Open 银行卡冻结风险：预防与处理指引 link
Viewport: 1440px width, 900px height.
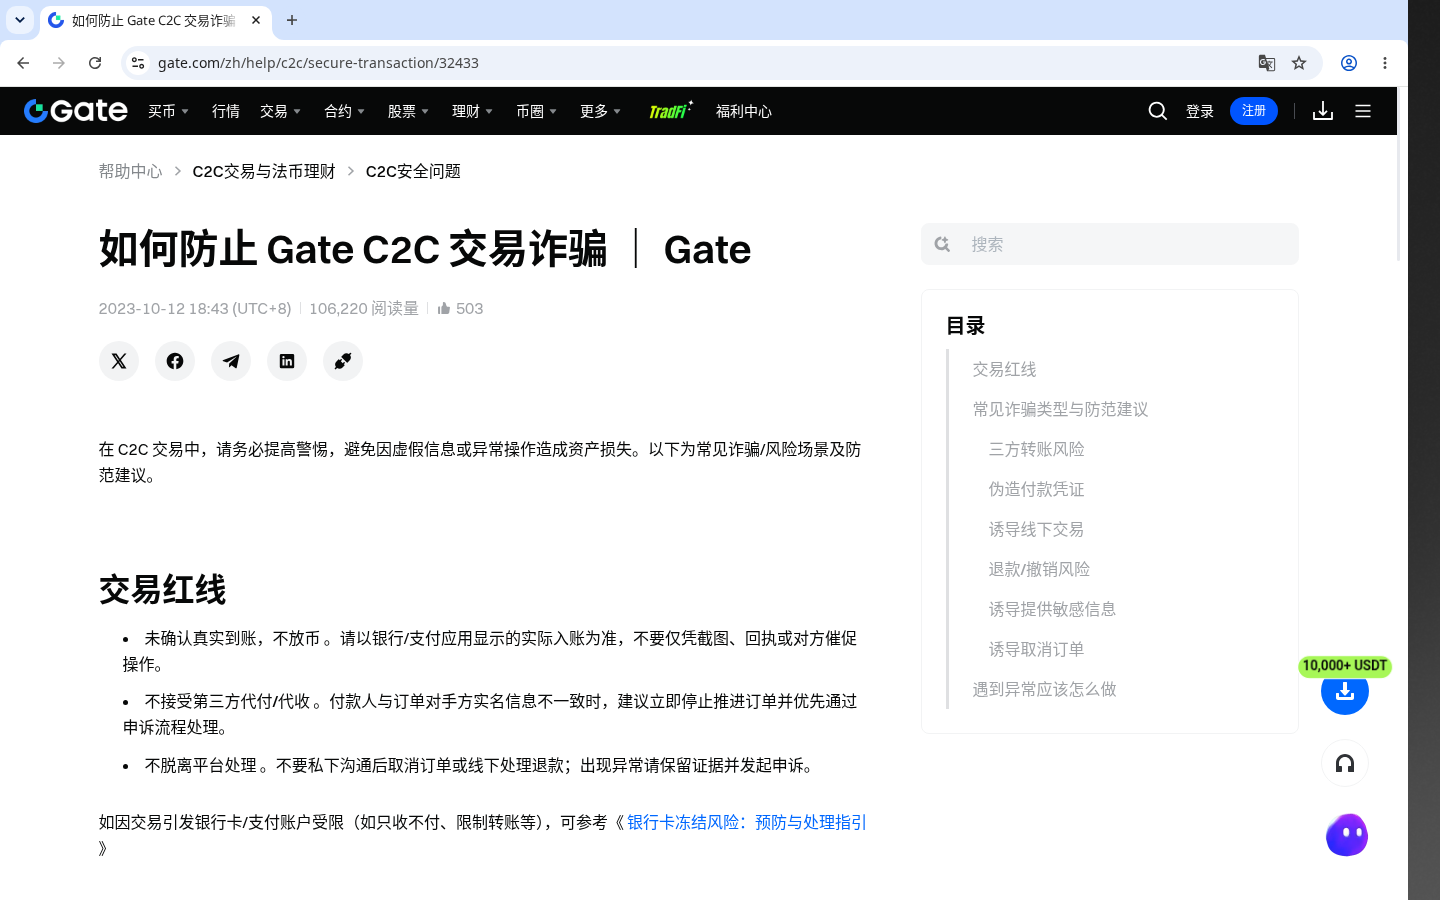747,822
